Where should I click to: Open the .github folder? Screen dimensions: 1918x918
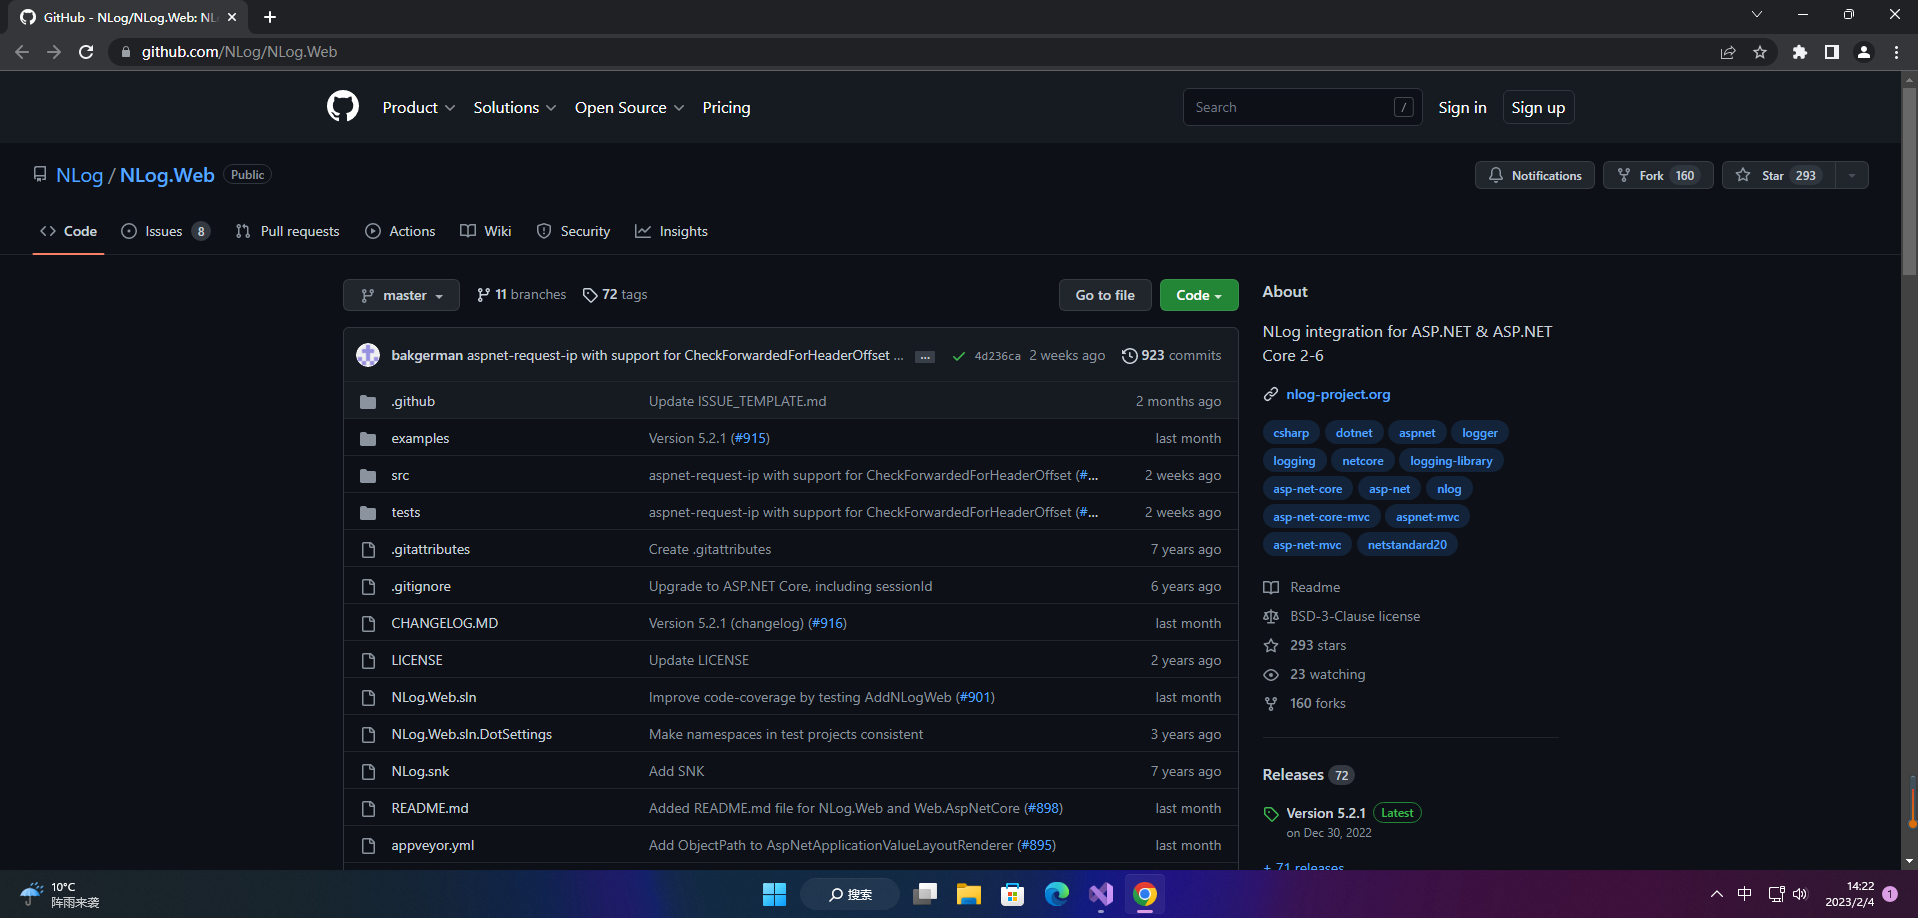[413, 401]
